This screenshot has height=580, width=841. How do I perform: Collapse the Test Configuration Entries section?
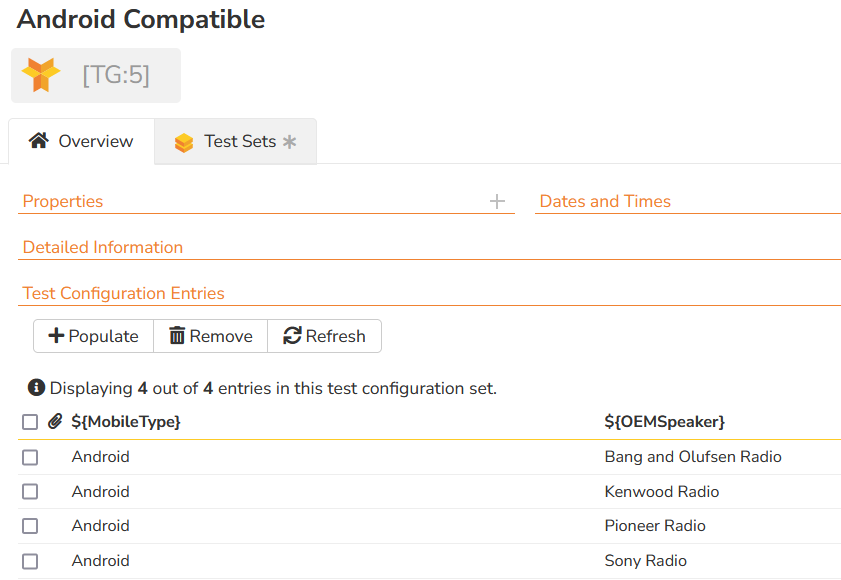pyautogui.click(x=123, y=294)
